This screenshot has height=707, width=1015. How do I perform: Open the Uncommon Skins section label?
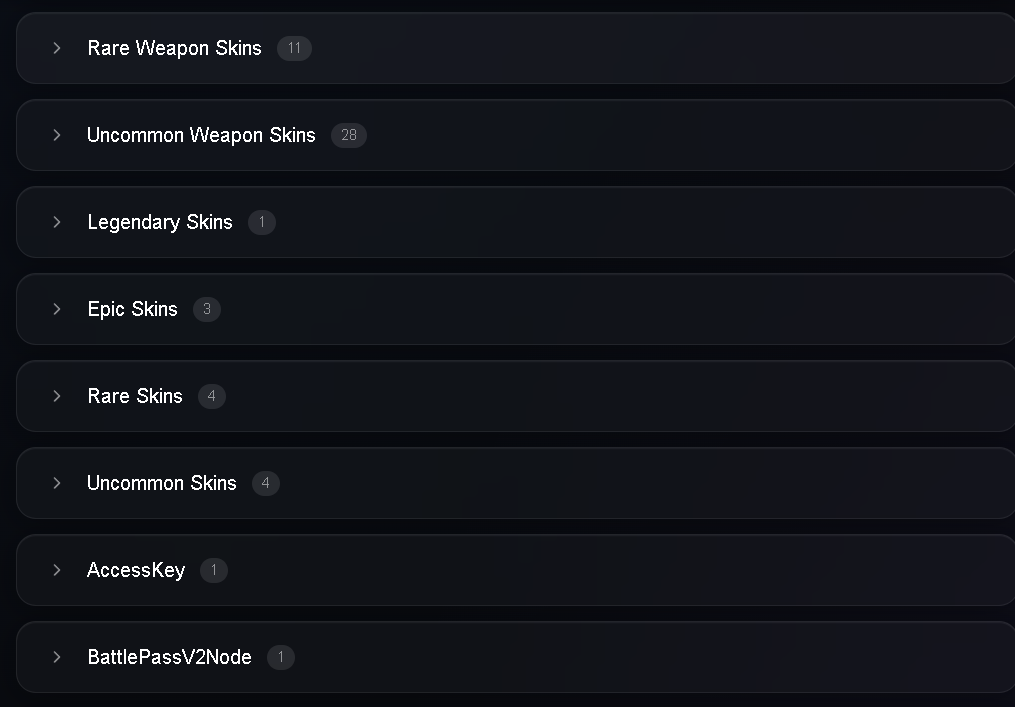(162, 483)
